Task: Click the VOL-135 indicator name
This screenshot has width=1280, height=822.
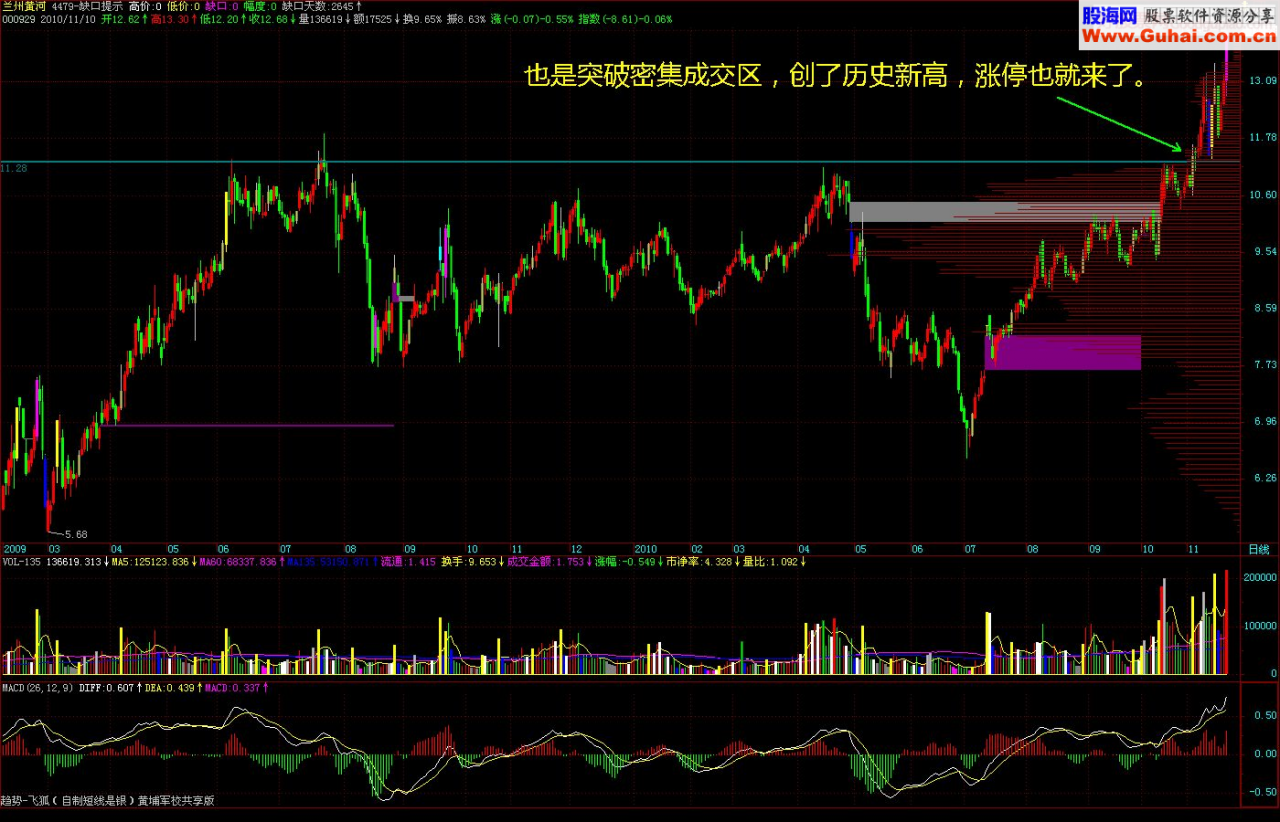Action: click(22, 562)
